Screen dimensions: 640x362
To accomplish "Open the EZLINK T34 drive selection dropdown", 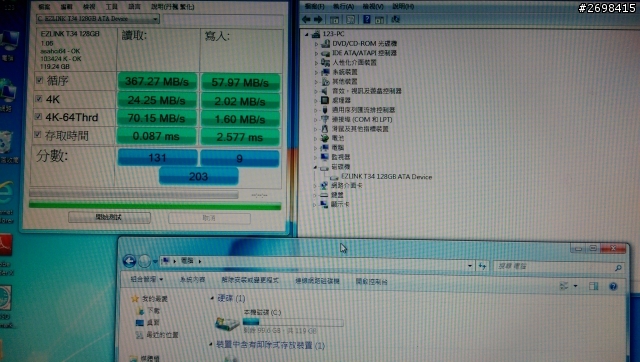I will (98, 19).
